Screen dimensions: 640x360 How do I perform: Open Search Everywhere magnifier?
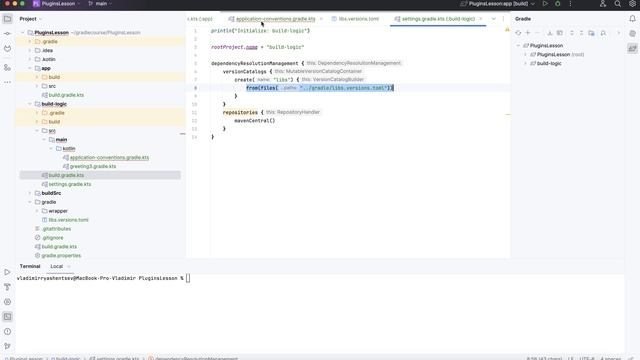(x=618, y=4)
